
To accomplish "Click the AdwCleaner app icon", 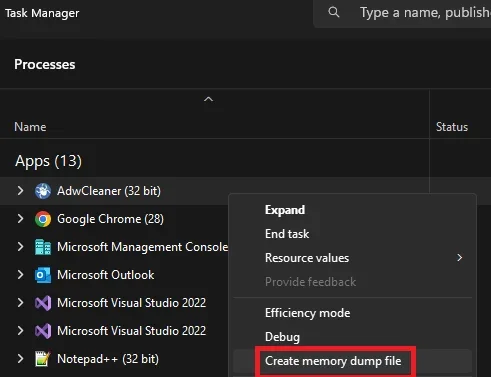I will [x=43, y=191].
